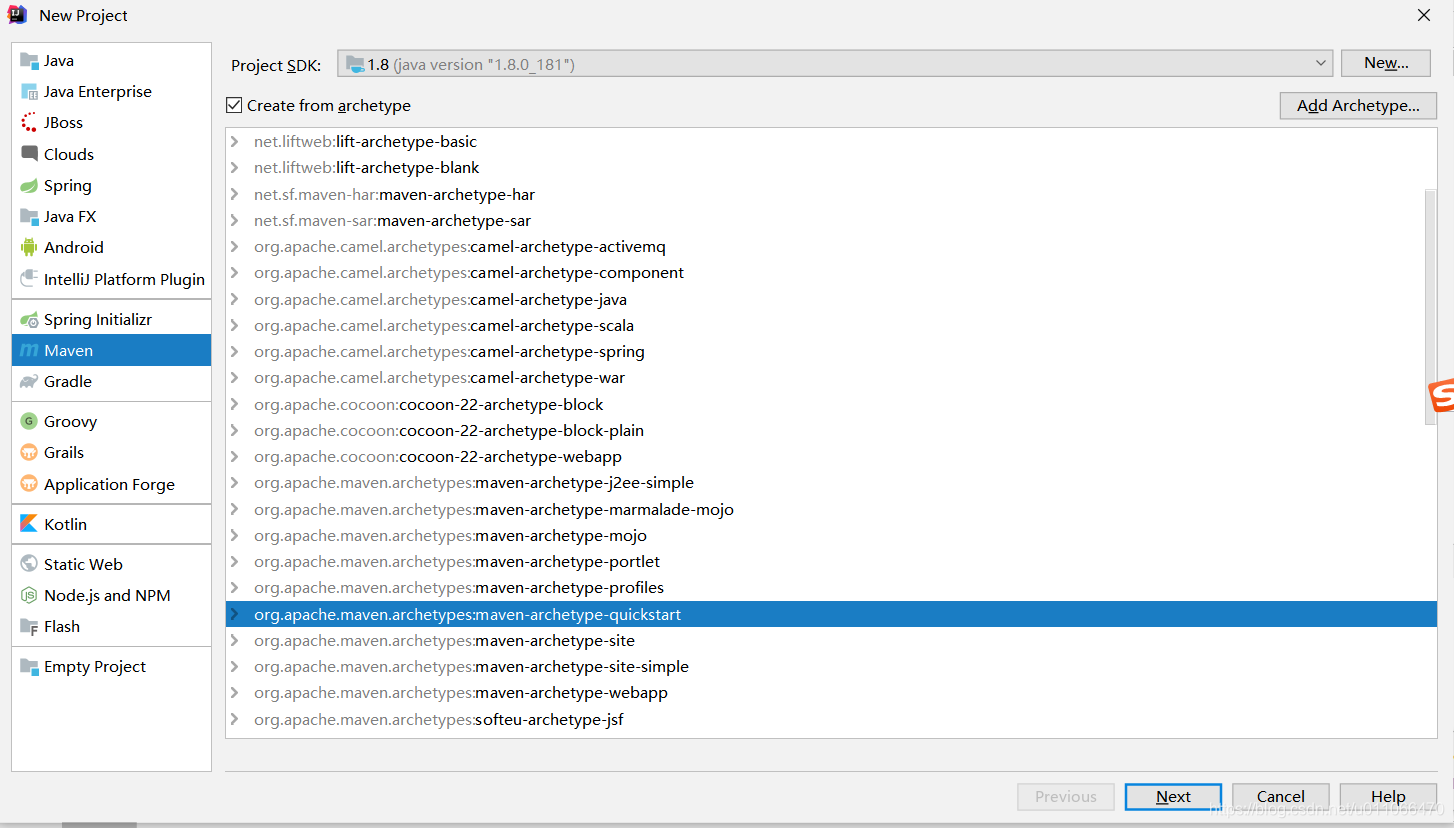This screenshot has height=828, width=1454.
Task: Pick the Android project type label
Action: (74, 248)
